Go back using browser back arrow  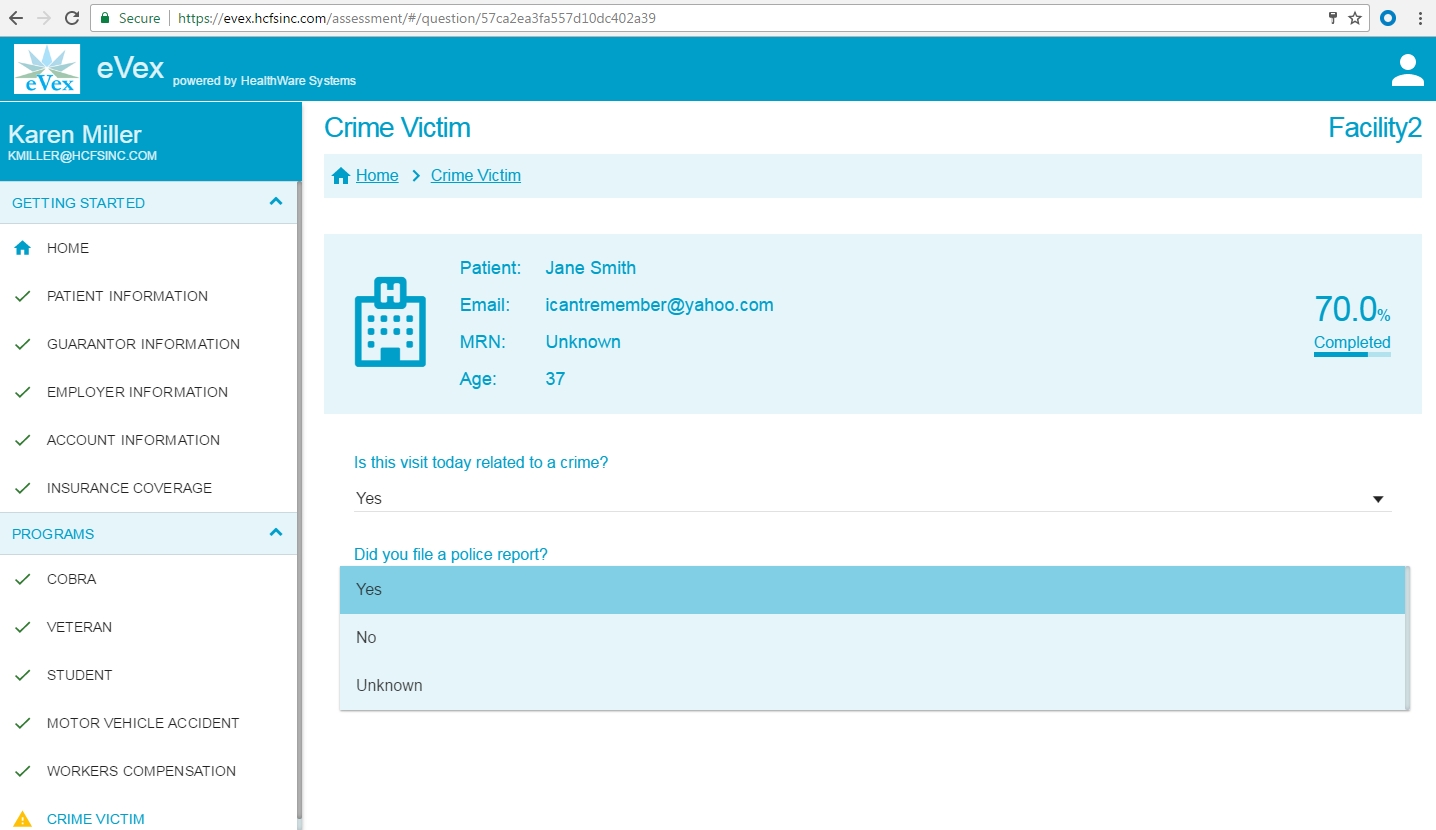[16, 18]
